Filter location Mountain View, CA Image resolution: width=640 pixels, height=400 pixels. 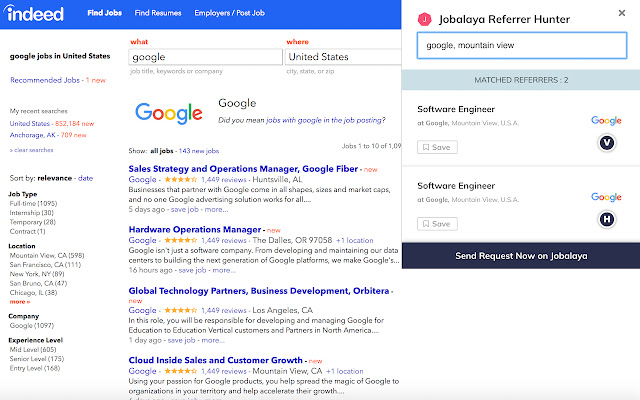pyautogui.click(x=47, y=256)
